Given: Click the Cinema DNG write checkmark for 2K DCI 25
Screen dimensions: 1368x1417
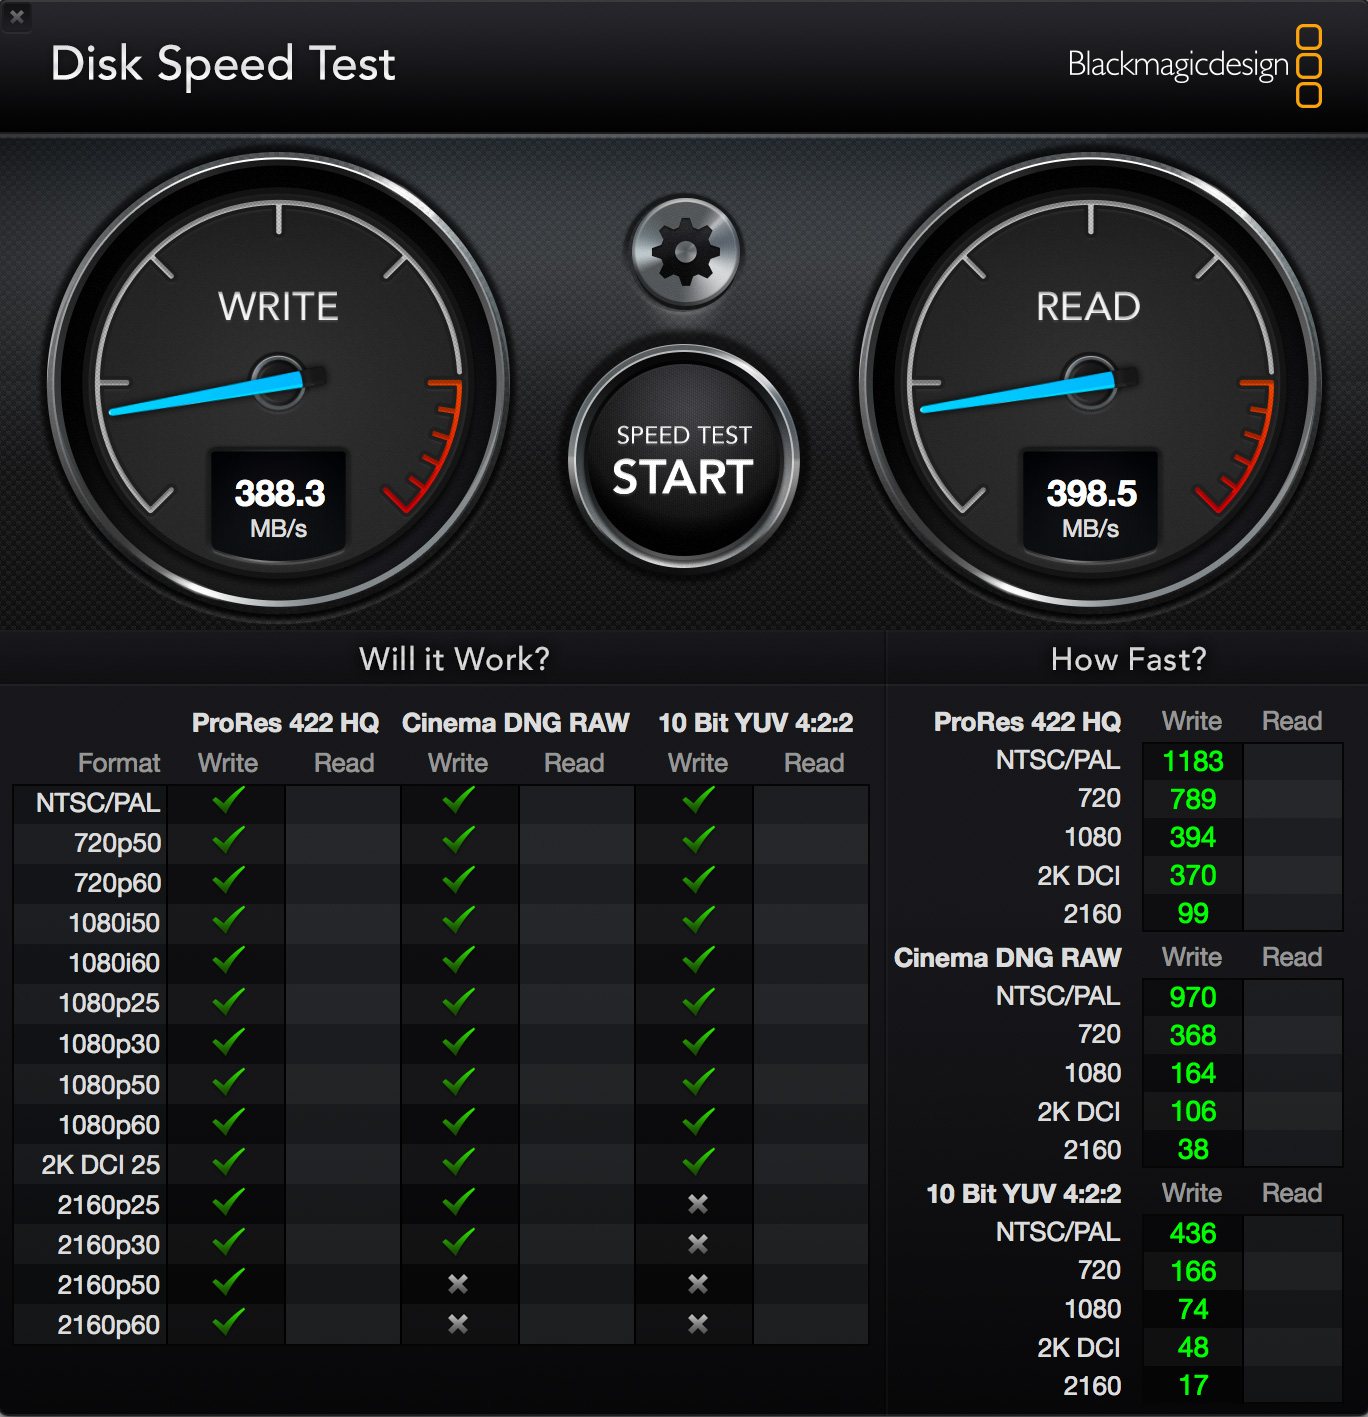Looking at the screenshot, I should [x=458, y=1162].
